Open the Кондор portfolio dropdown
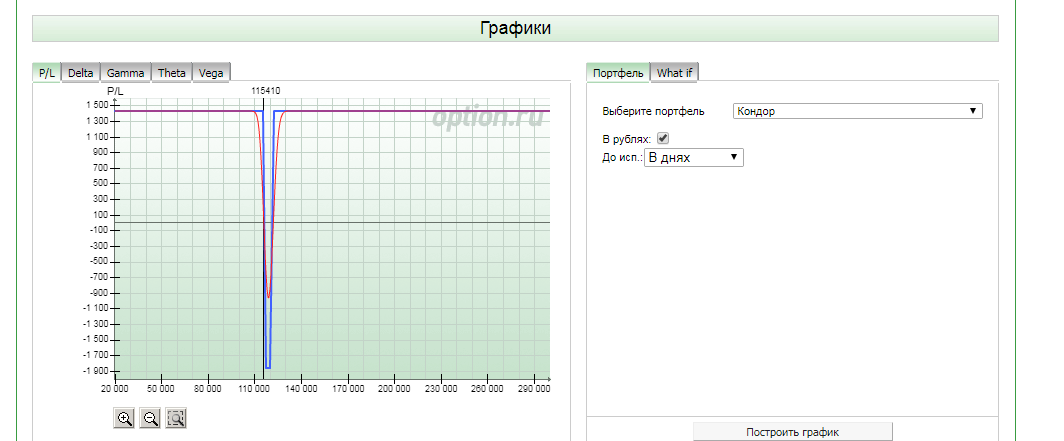Image resolution: width=1064 pixels, height=441 pixels. 858,111
